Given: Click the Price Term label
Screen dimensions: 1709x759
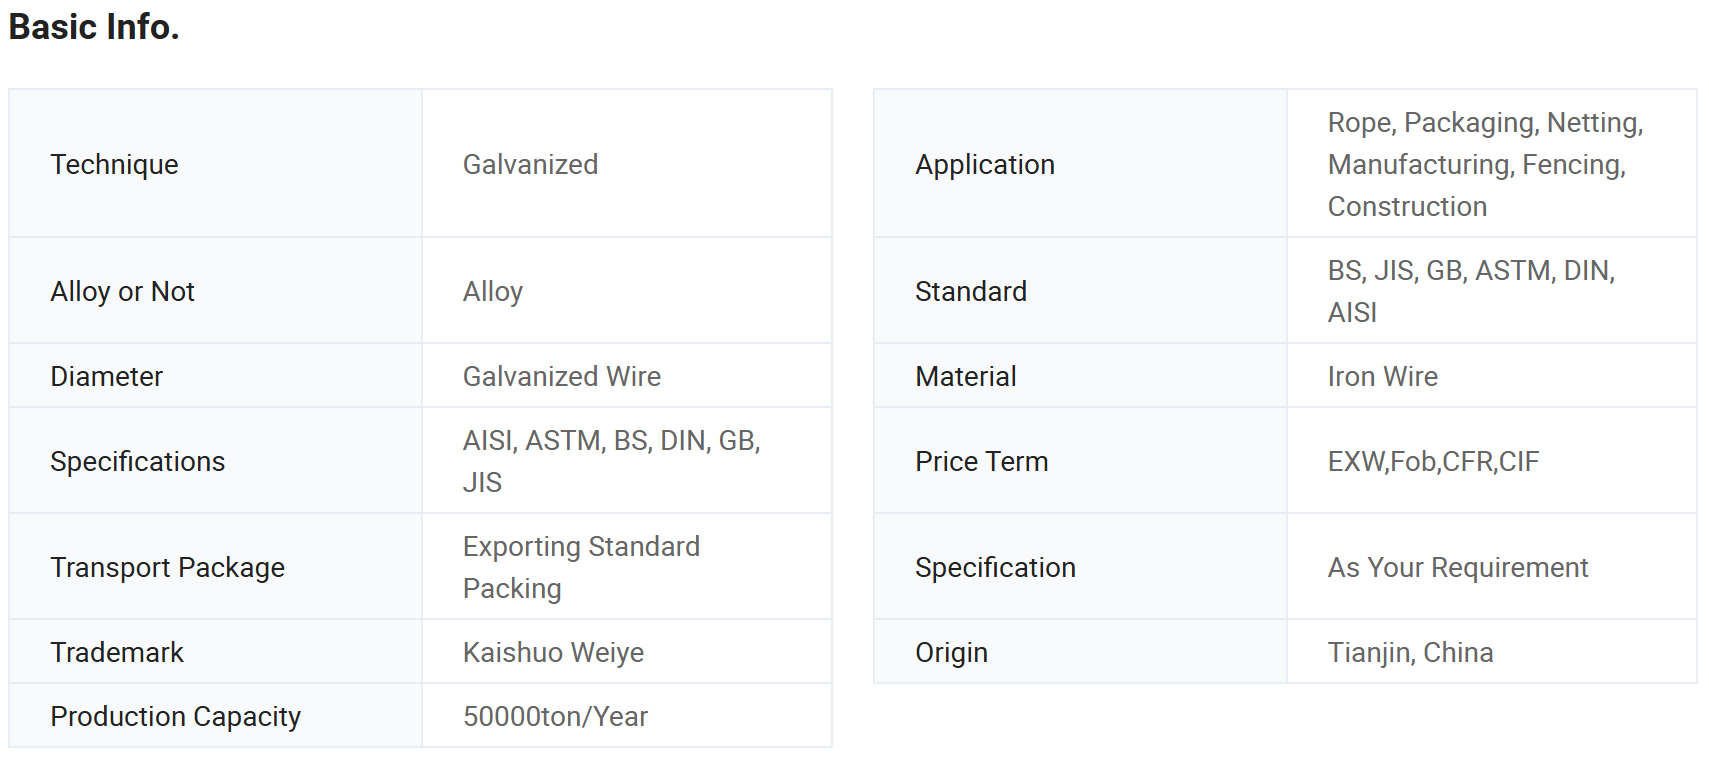Looking at the screenshot, I should 982,462.
